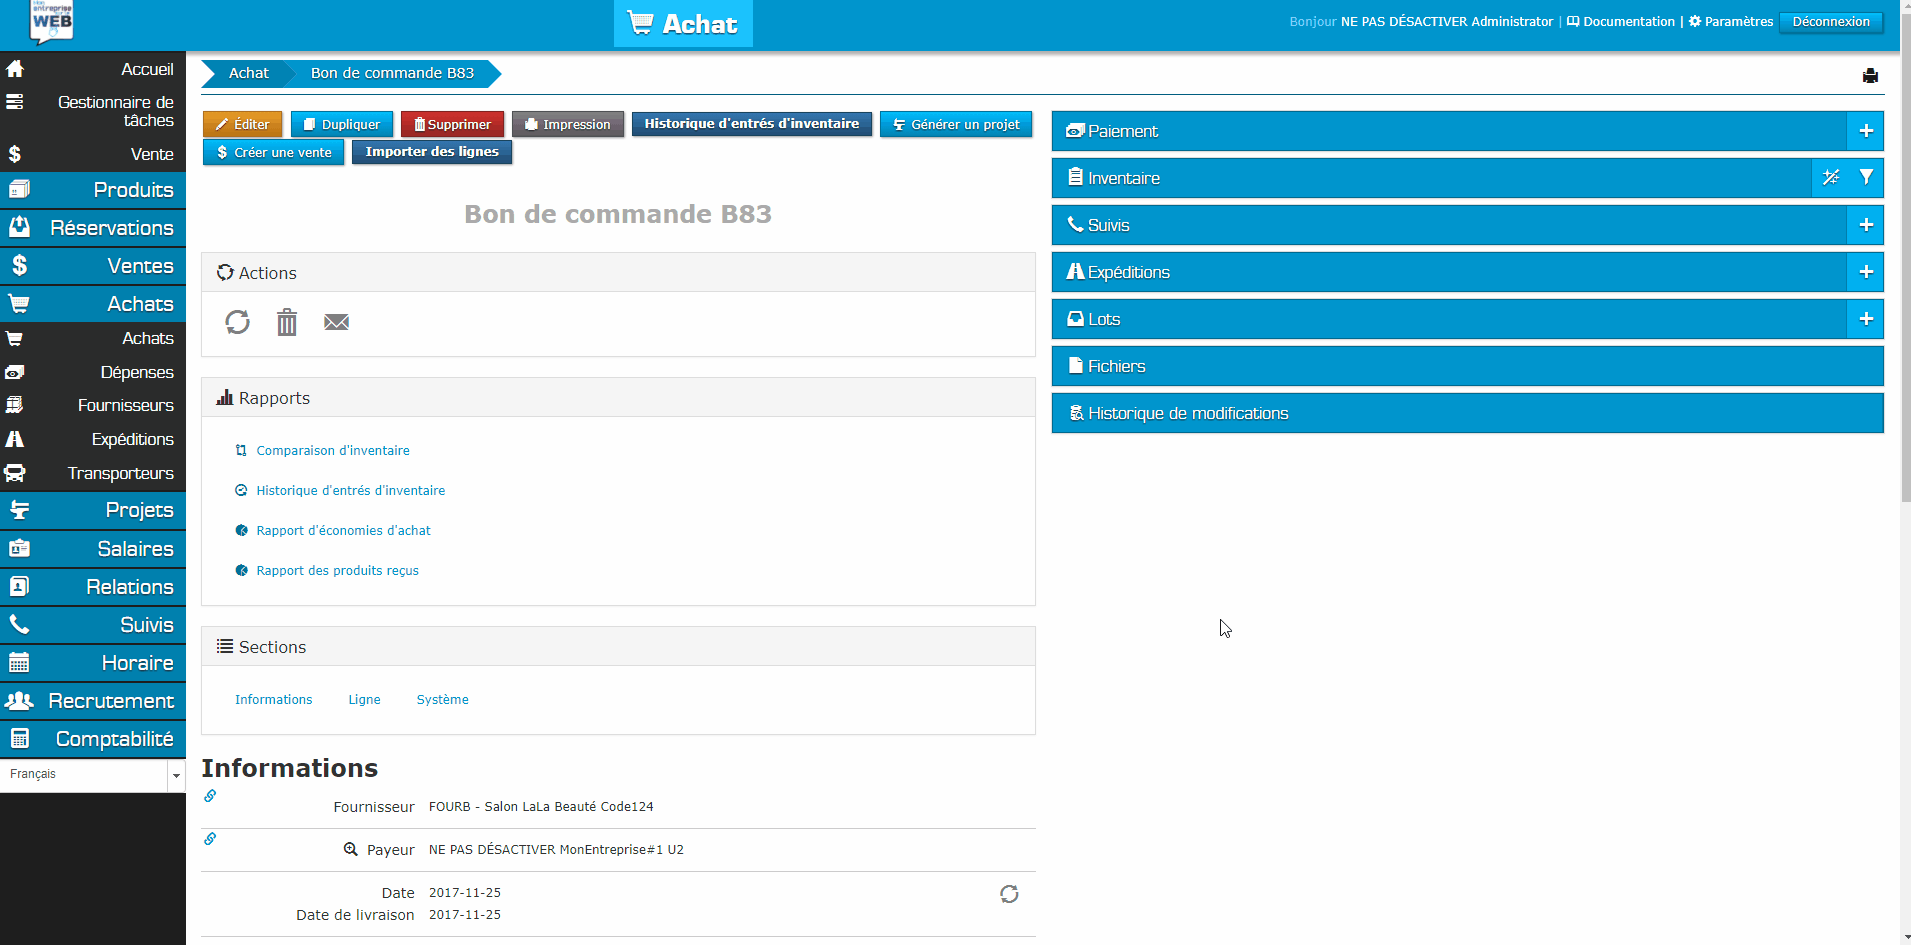Open the Rapport d'économies d'achat link
This screenshot has height=945, width=1911.
pos(343,531)
